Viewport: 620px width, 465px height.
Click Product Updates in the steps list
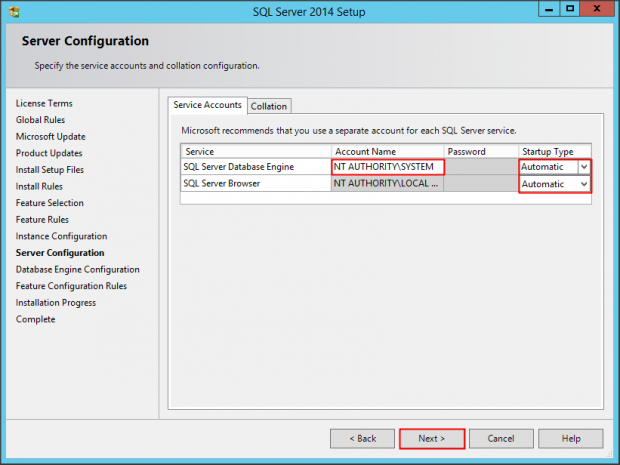49,153
